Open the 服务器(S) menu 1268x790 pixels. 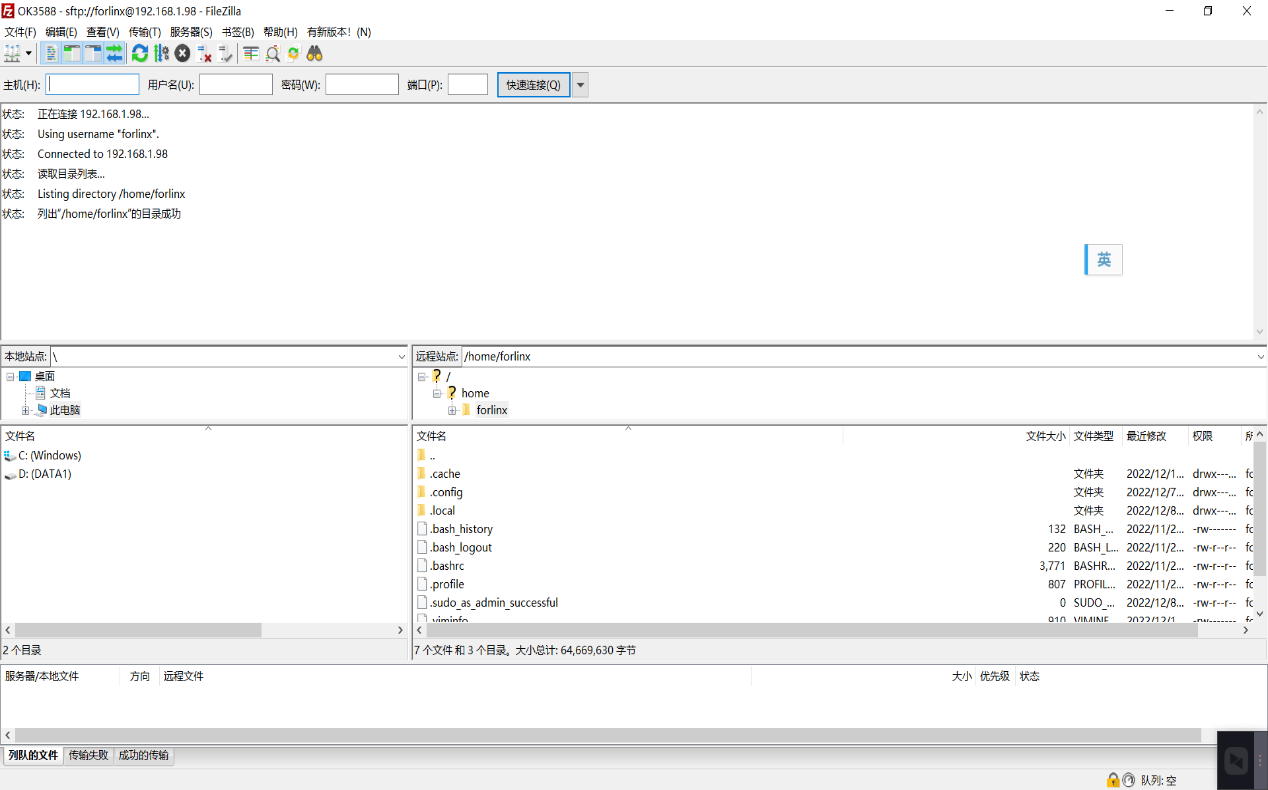[191, 32]
